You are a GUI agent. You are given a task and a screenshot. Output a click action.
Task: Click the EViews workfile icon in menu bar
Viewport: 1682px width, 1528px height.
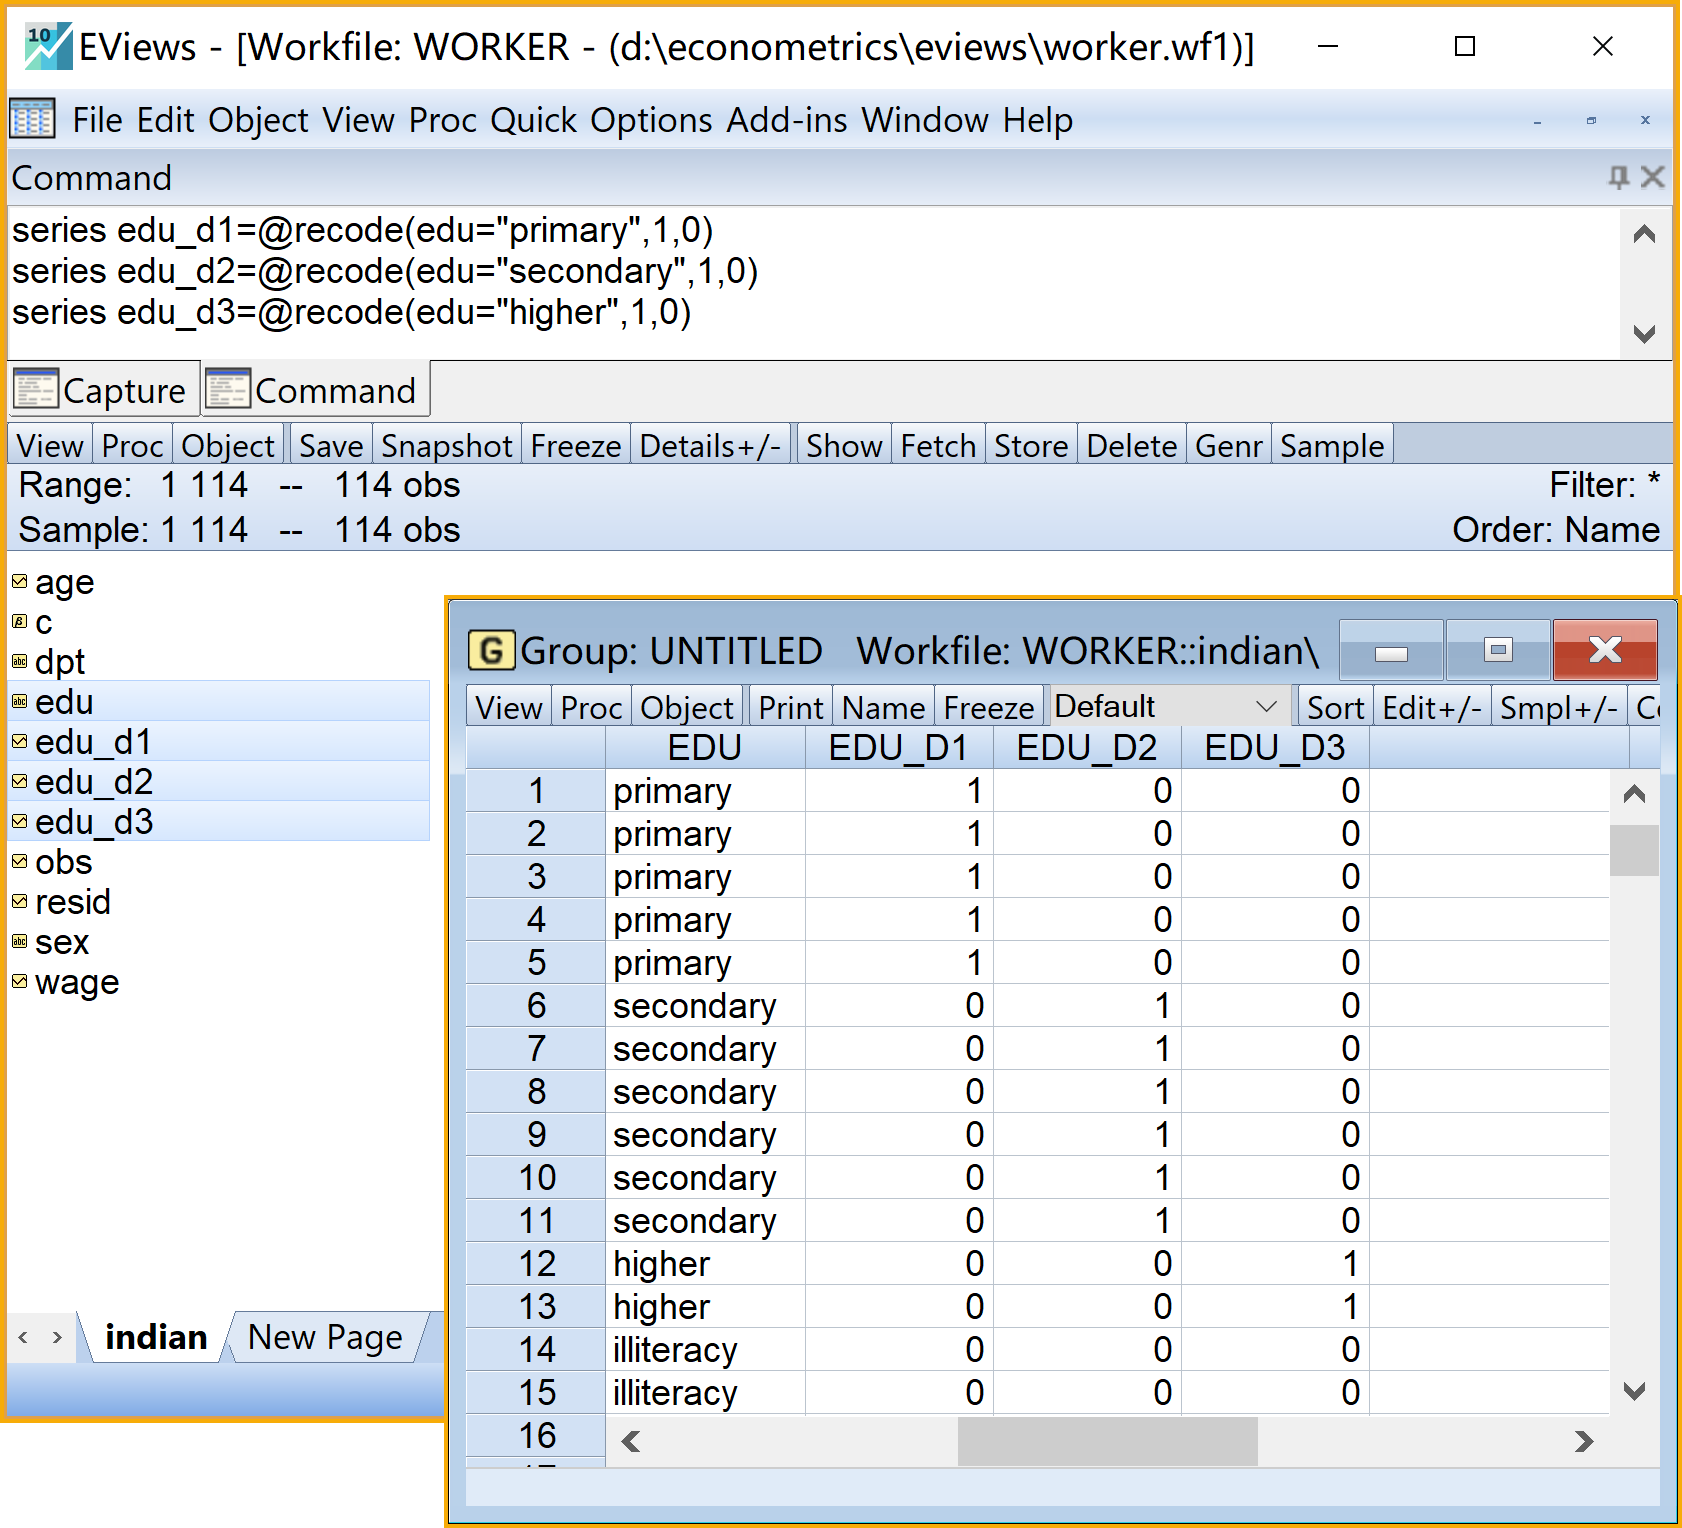32,120
